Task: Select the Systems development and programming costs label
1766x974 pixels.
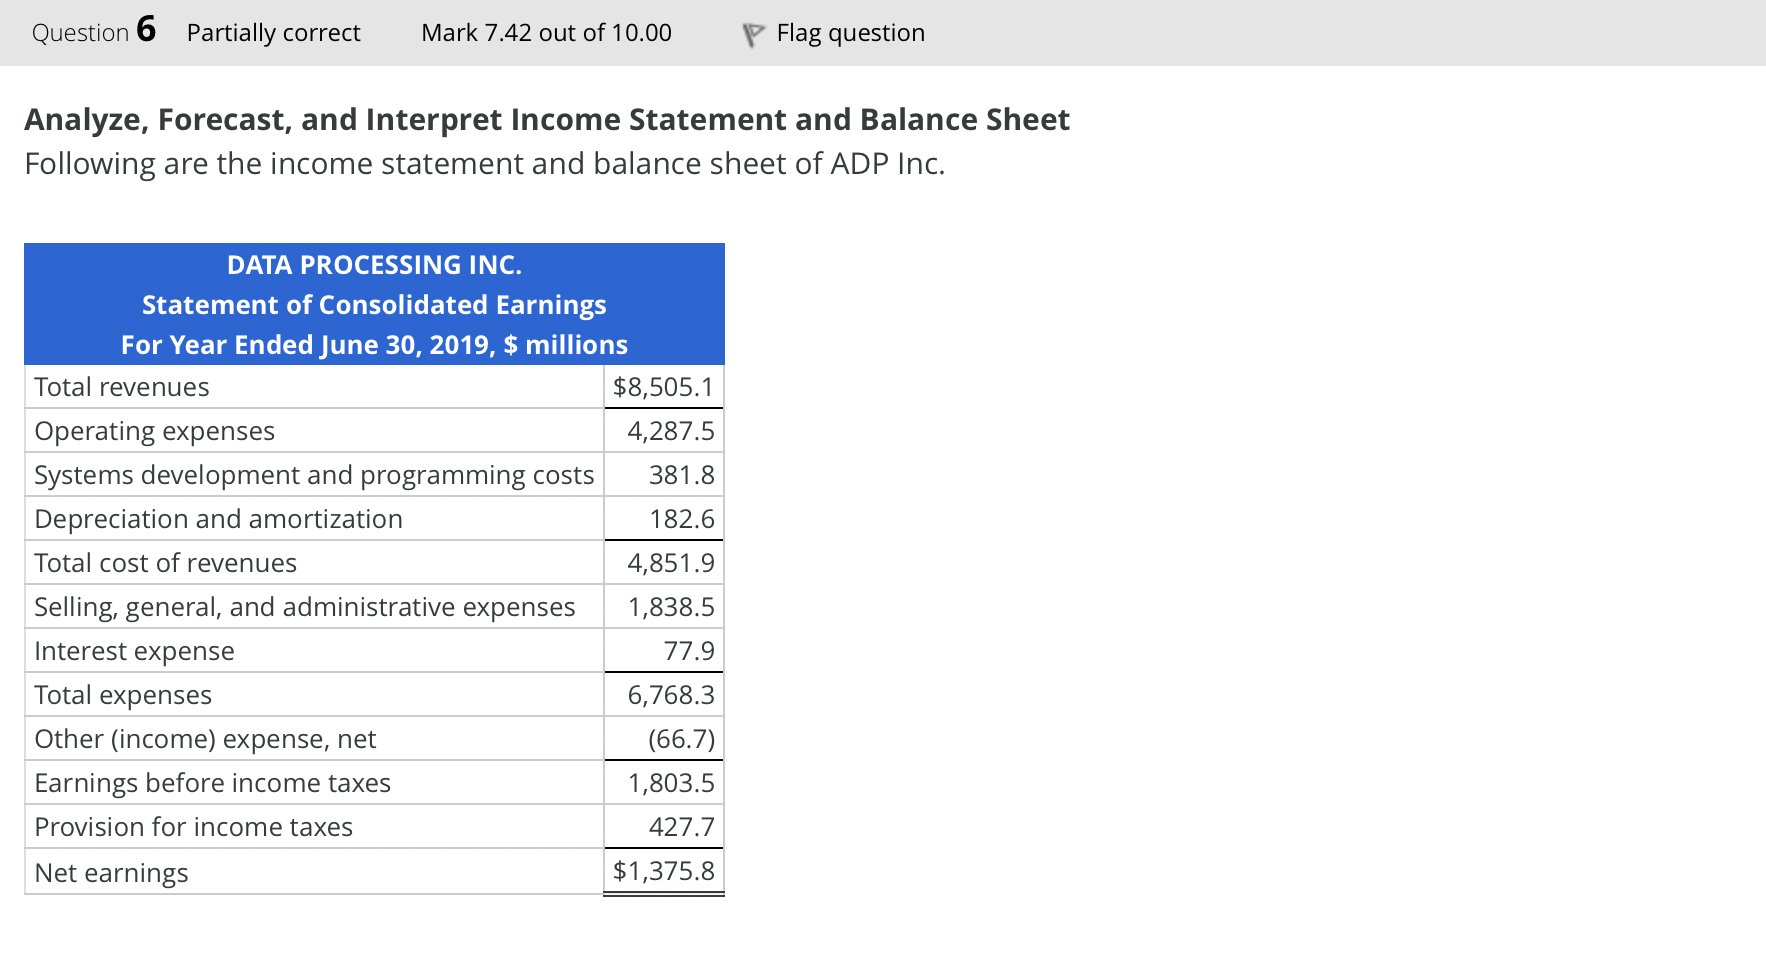Action: tap(314, 475)
